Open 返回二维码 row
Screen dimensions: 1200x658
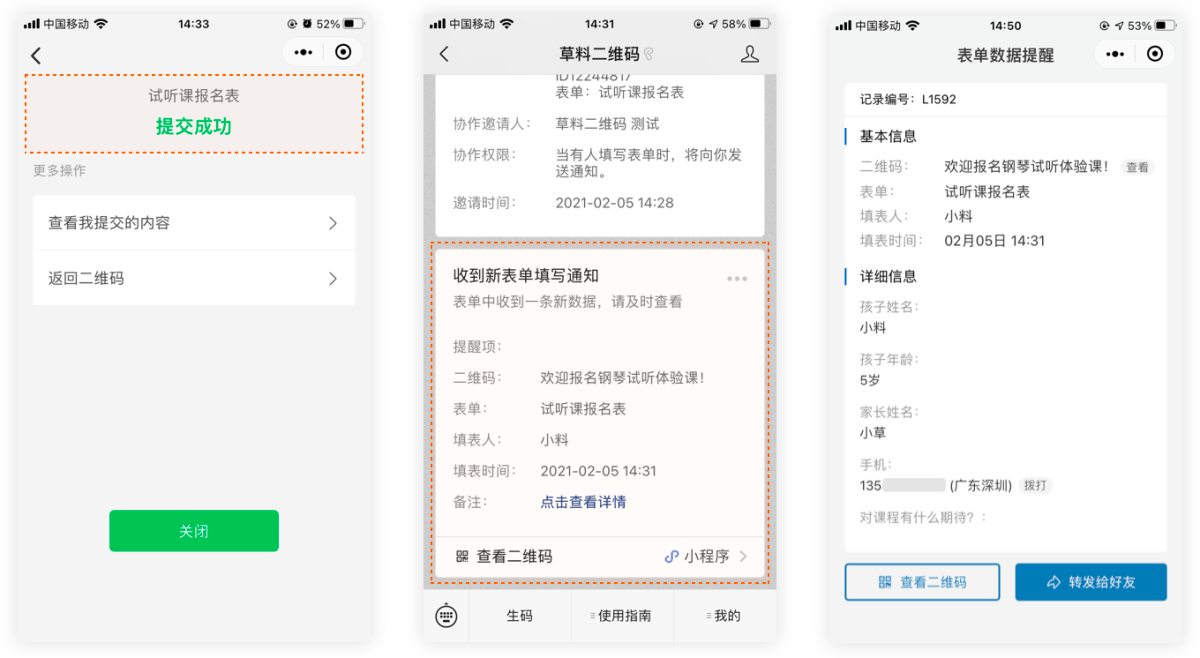pyautogui.click(x=194, y=278)
